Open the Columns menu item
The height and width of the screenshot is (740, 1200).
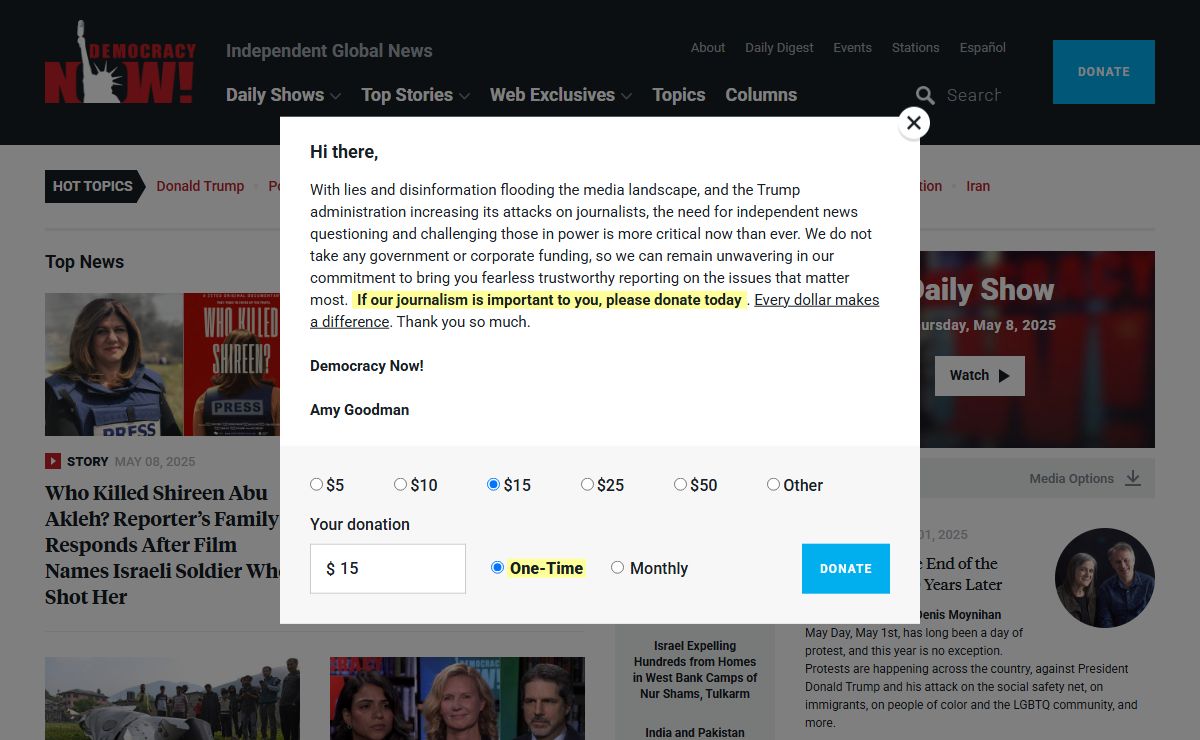tap(761, 95)
